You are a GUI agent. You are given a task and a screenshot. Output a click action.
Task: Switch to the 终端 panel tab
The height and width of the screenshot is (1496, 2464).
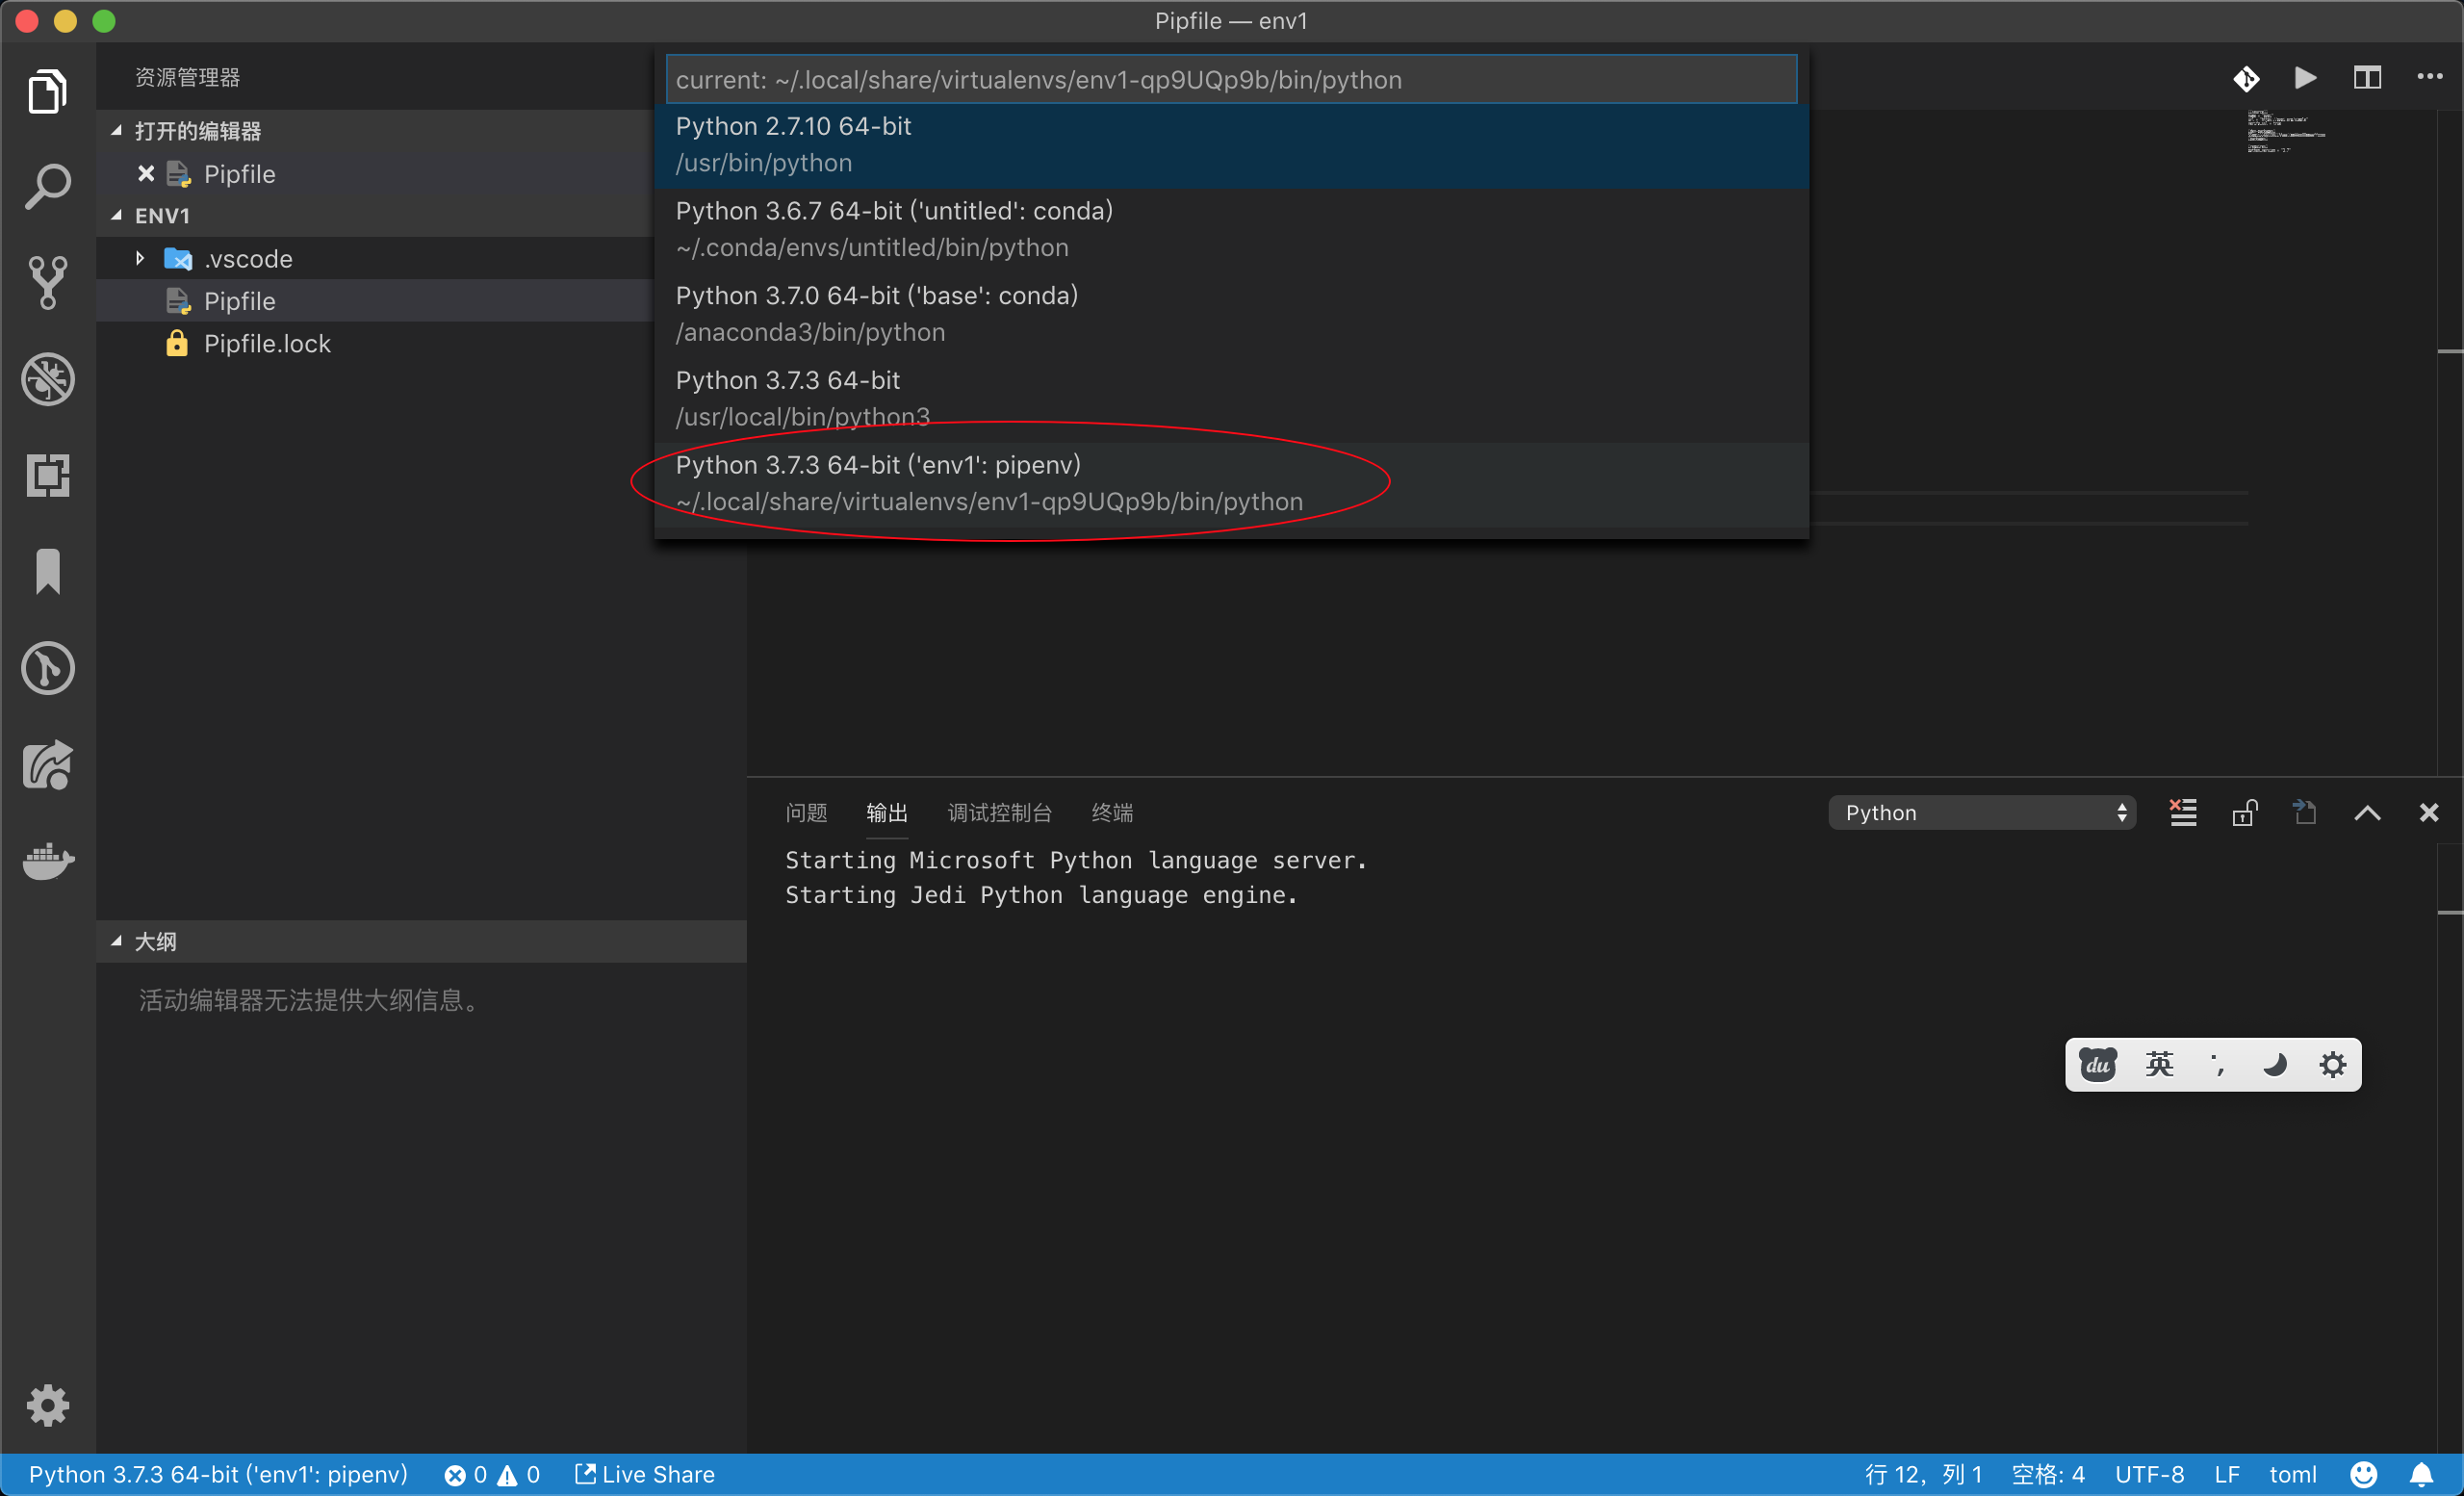tap(1111, 813)
